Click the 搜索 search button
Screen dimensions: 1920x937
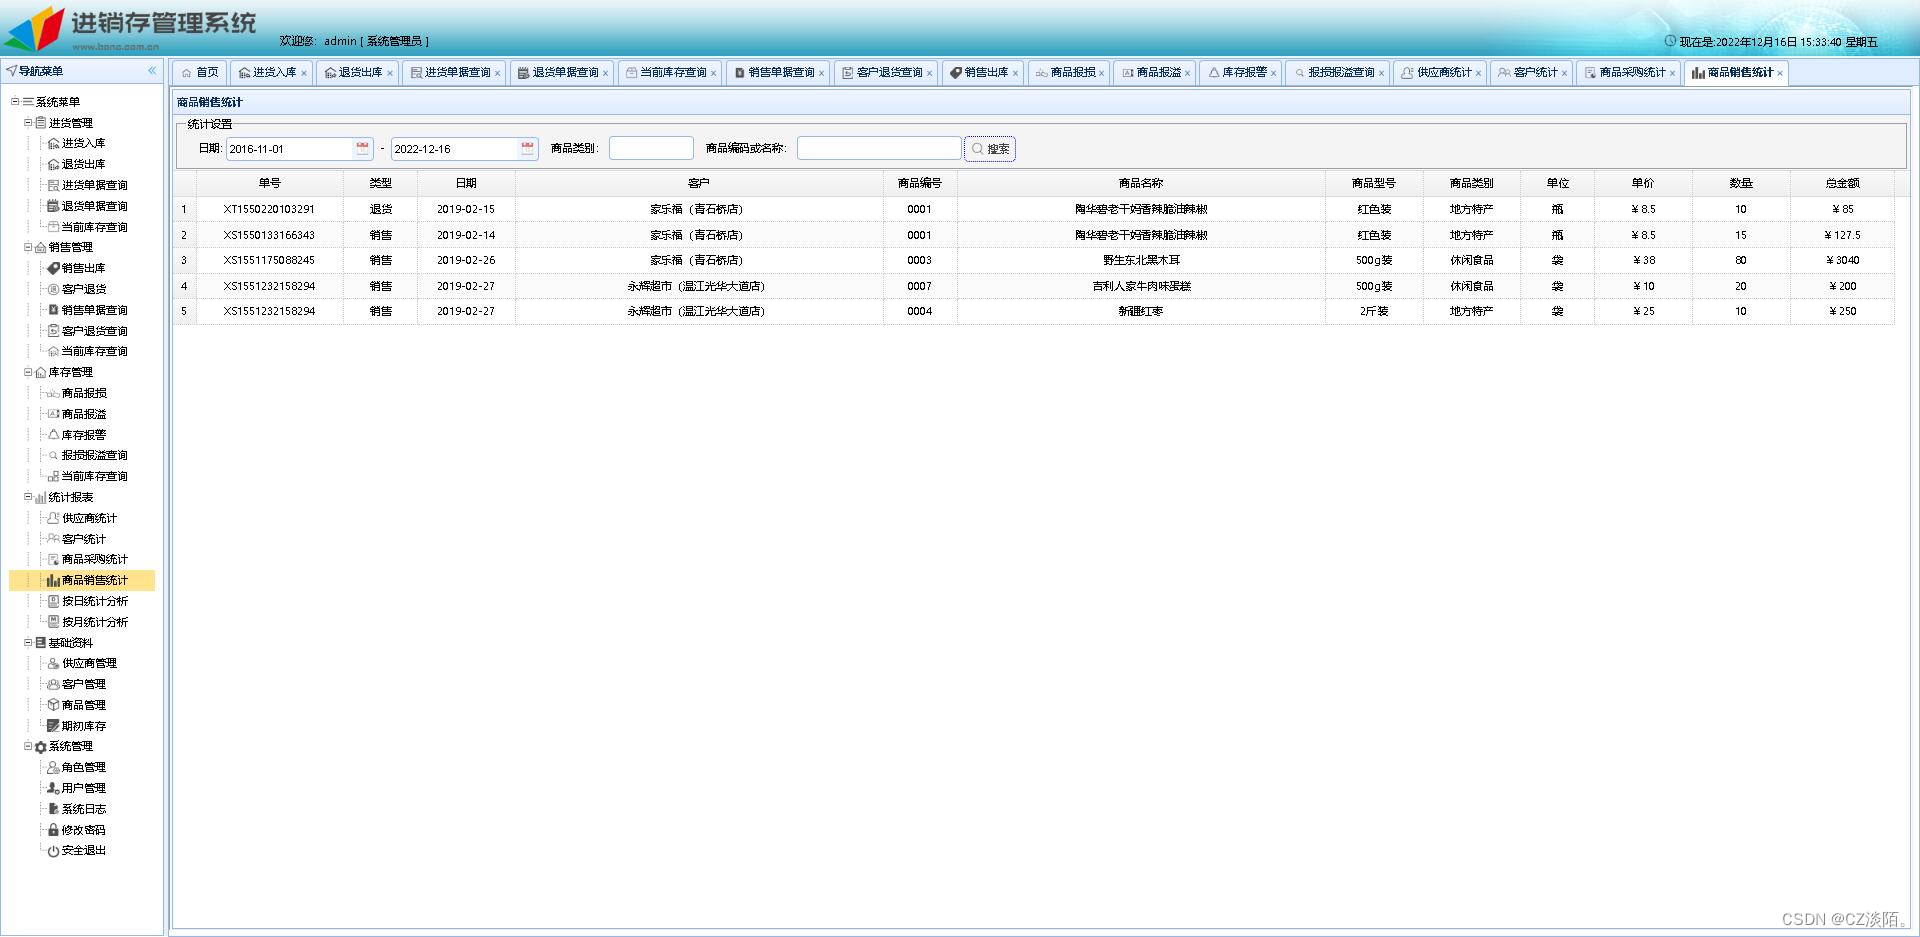[x=990, y=149]
